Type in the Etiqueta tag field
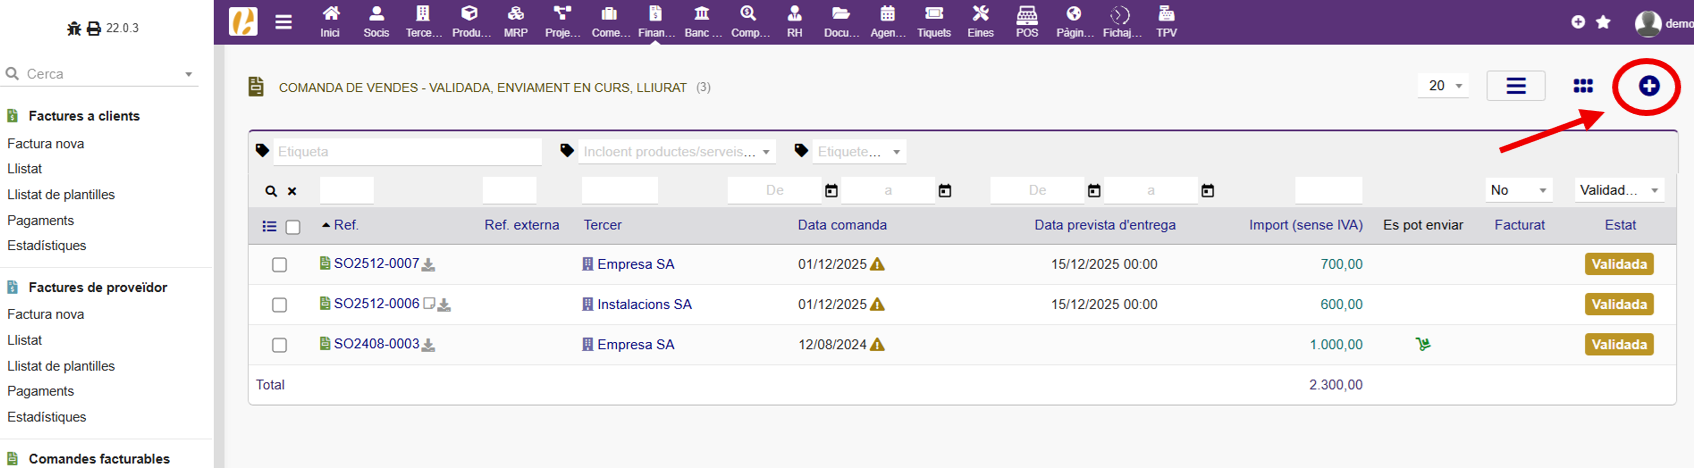The image size is (1694, 471). (x=407, y=152)
